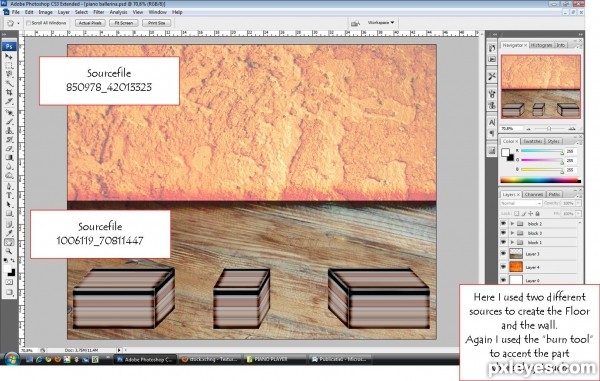
Task: Switch to the Channels tab
Action: (x=534, y=195)
